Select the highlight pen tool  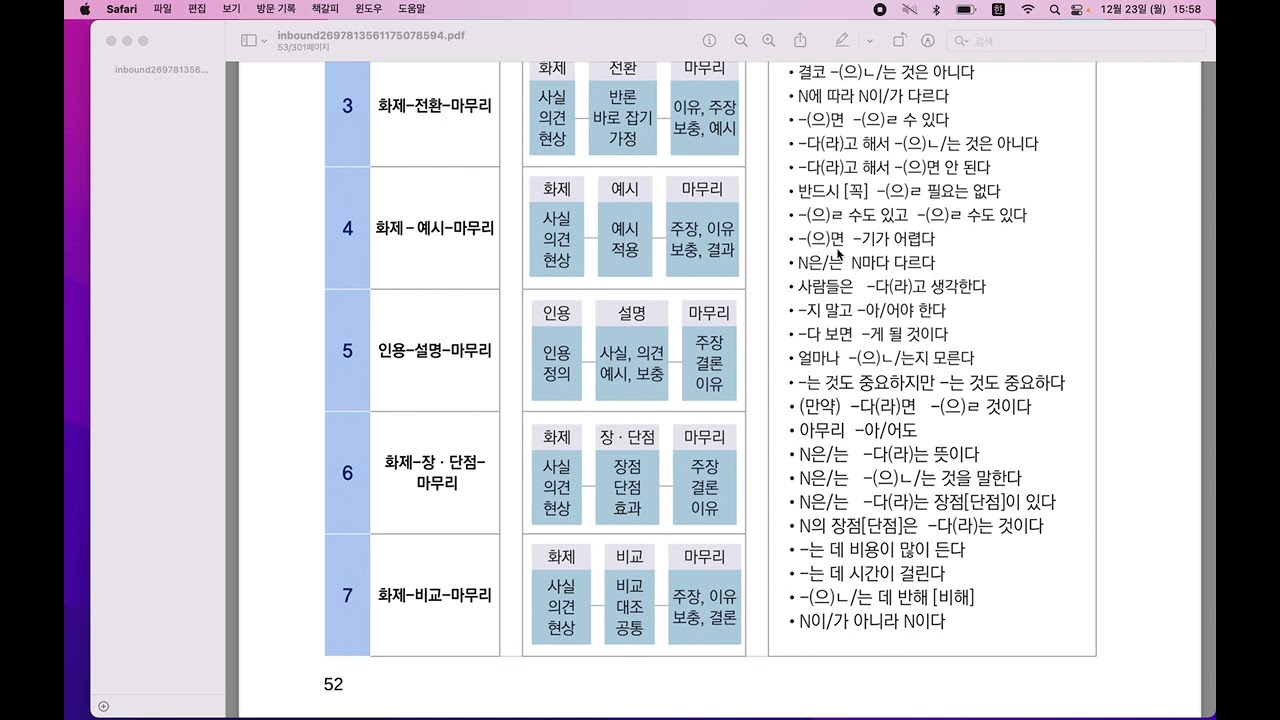[x=842, y=40]
